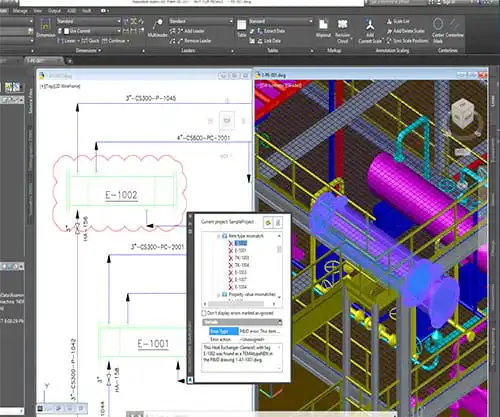500x417 pixels.
Task: Collapse the Details section header
Action: 242,322
